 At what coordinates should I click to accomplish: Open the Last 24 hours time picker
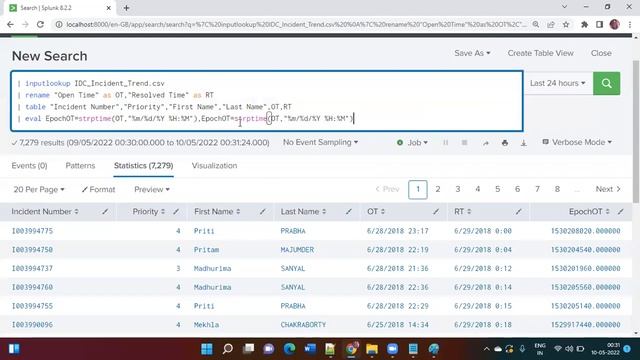coord(558,83)
